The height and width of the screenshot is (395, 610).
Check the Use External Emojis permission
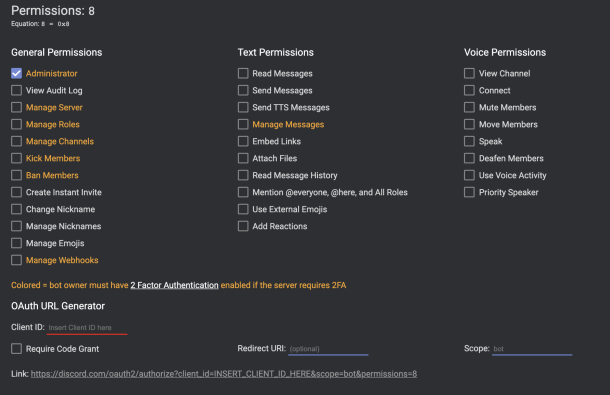tap(243, 209)
